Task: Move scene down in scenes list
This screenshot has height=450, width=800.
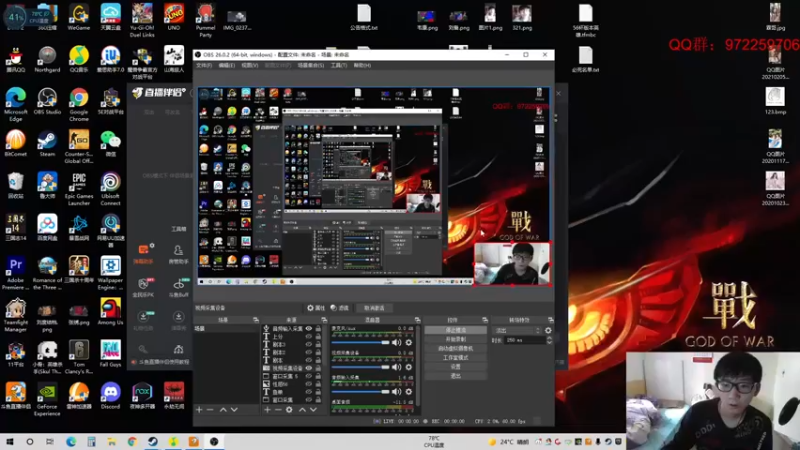Action: (x=234, y=409)
